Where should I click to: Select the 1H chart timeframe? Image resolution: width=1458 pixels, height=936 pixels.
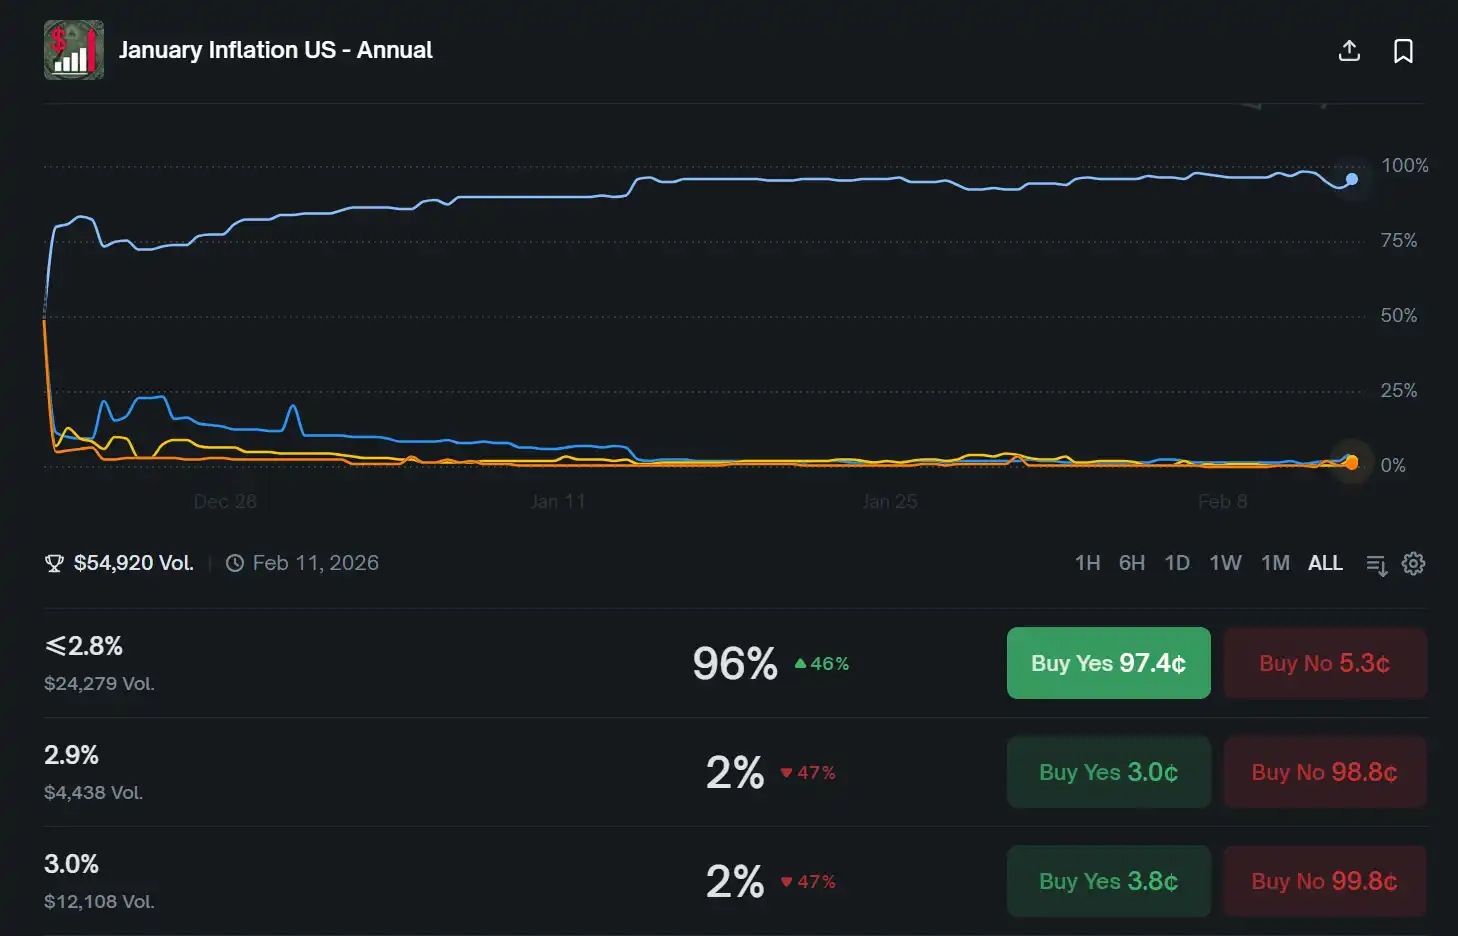pyautogui.click(x=1087, y=564)
